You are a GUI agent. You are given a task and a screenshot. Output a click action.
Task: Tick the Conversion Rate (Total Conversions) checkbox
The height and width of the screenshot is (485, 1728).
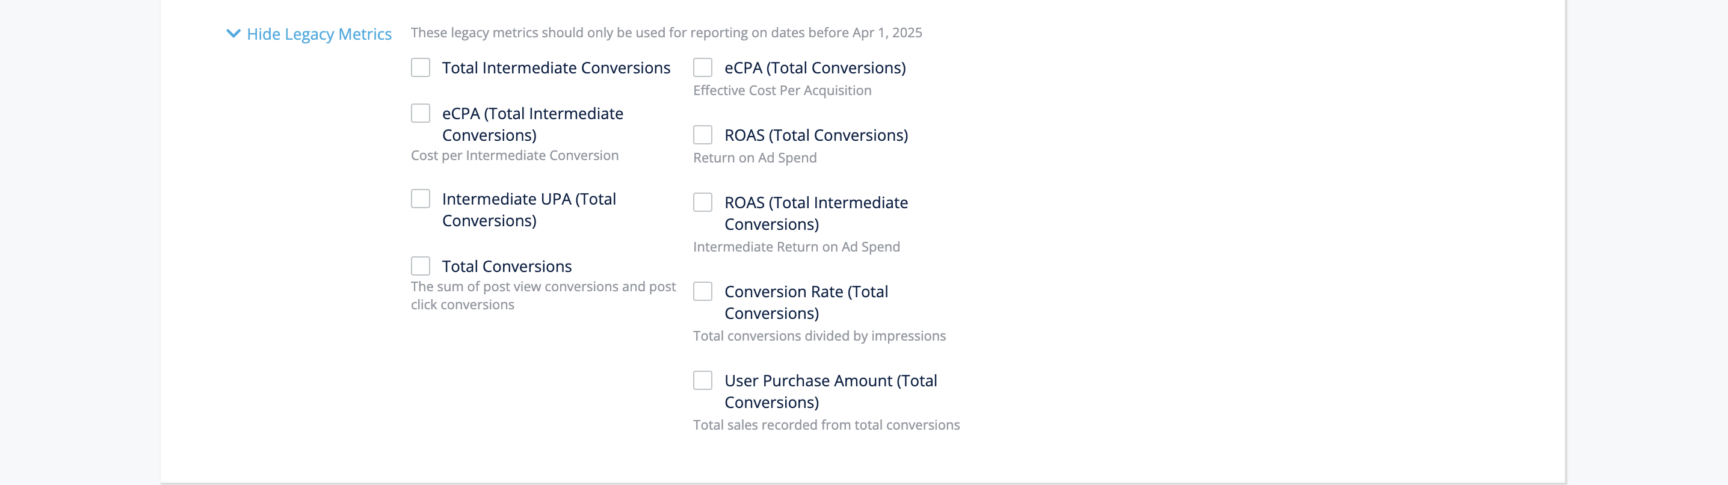click(x=703, y=292)
